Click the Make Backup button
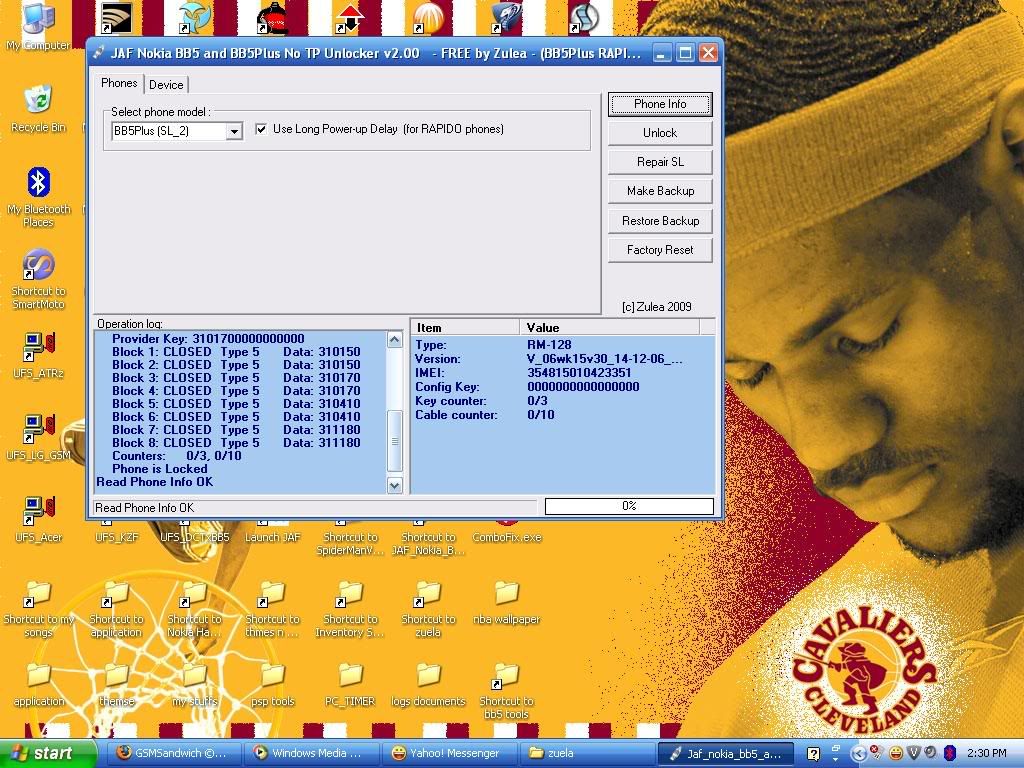The image size is (1024, 768). [660, 191]
